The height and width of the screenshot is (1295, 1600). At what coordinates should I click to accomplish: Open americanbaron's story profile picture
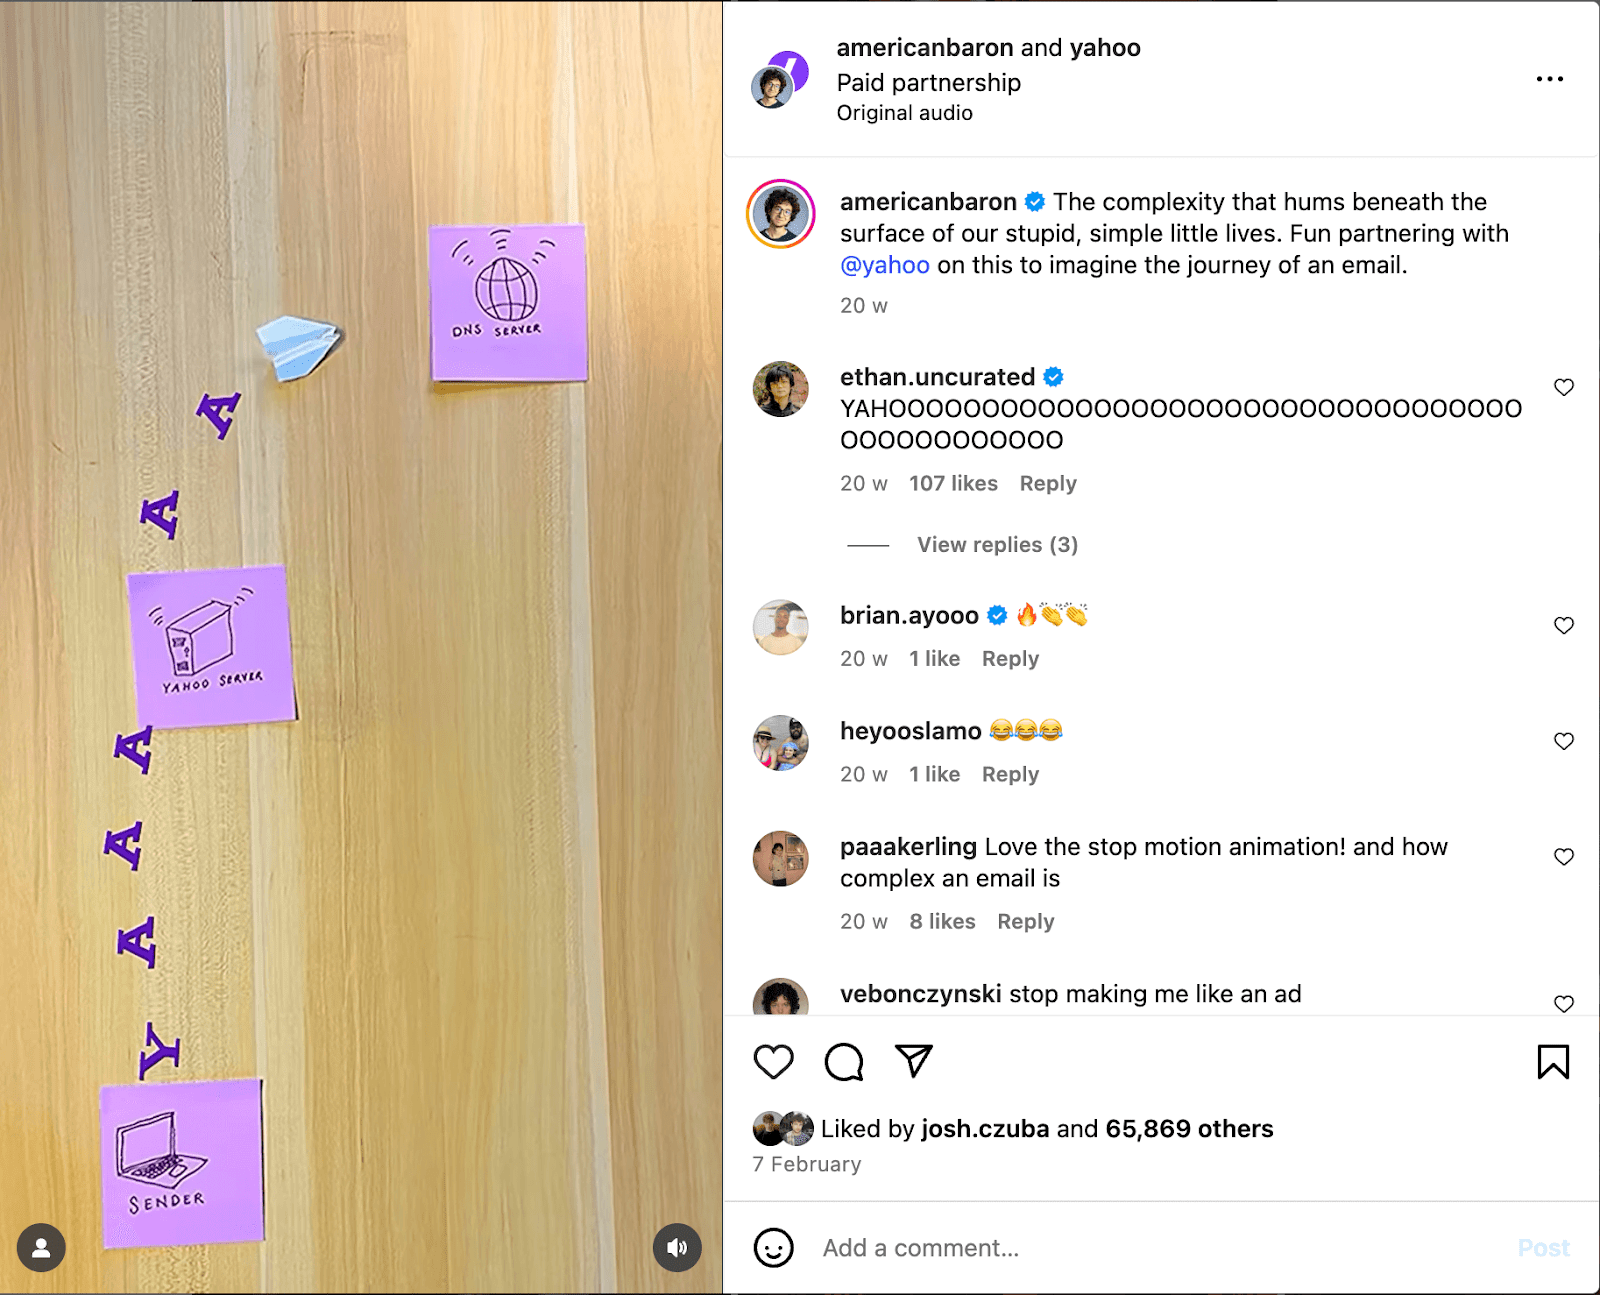pyautogui.click(x=781, y=214)
